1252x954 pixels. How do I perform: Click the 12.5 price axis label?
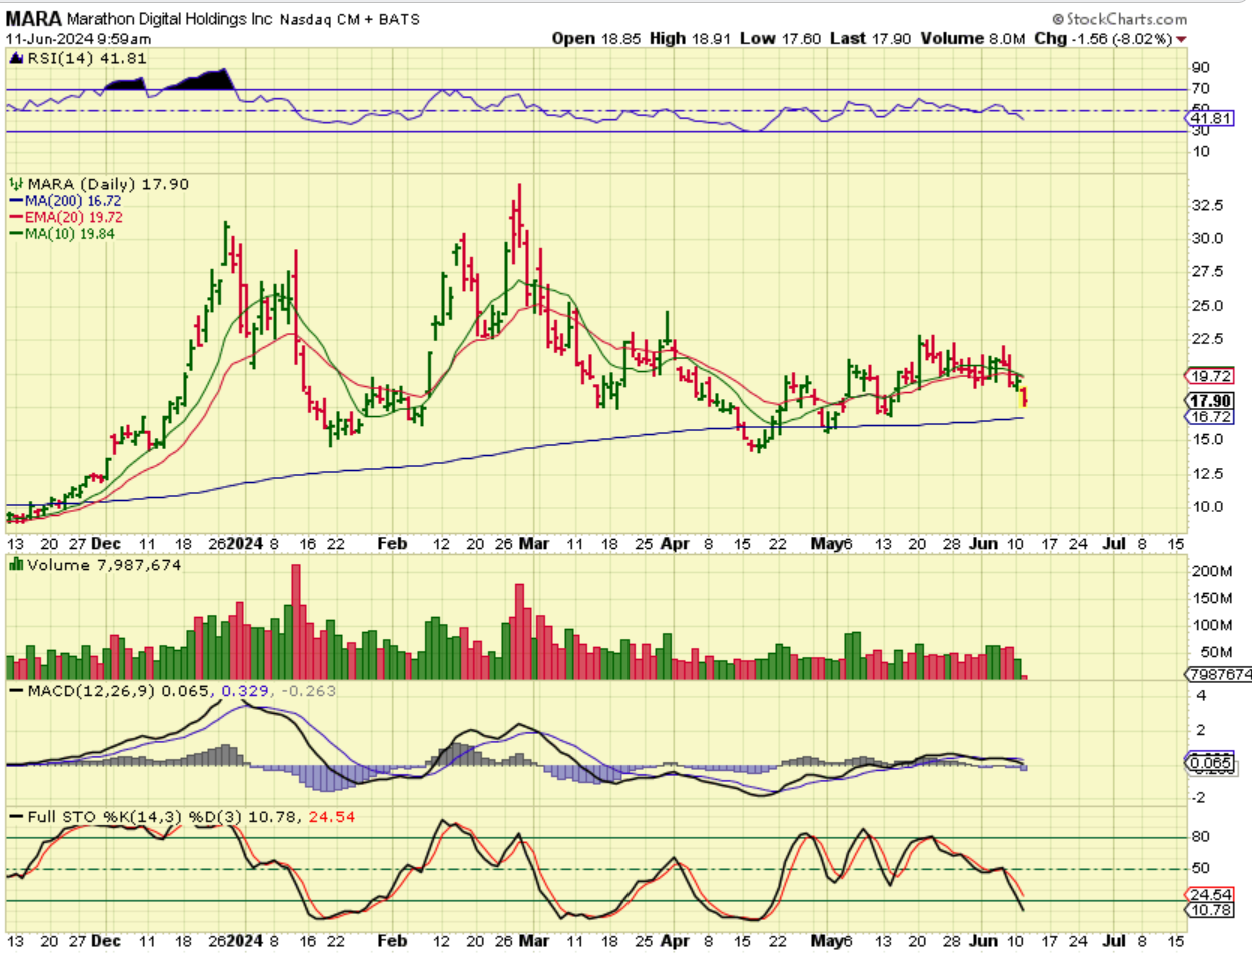(x=1208, y=473)
